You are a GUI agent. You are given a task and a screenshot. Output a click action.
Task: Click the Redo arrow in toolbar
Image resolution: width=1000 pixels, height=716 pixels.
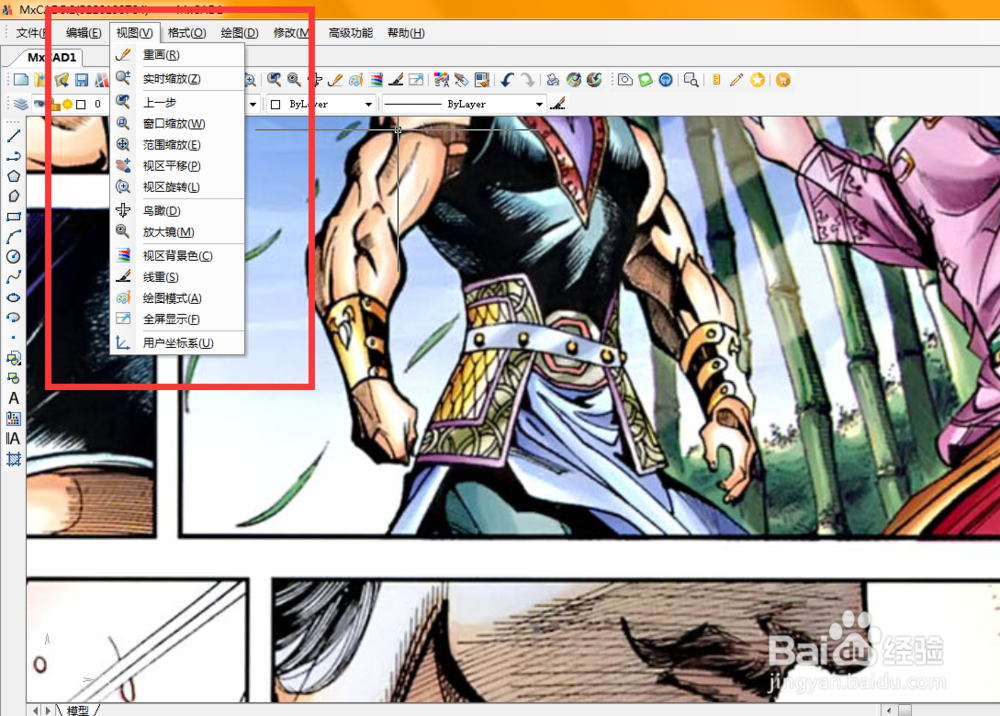527,80
